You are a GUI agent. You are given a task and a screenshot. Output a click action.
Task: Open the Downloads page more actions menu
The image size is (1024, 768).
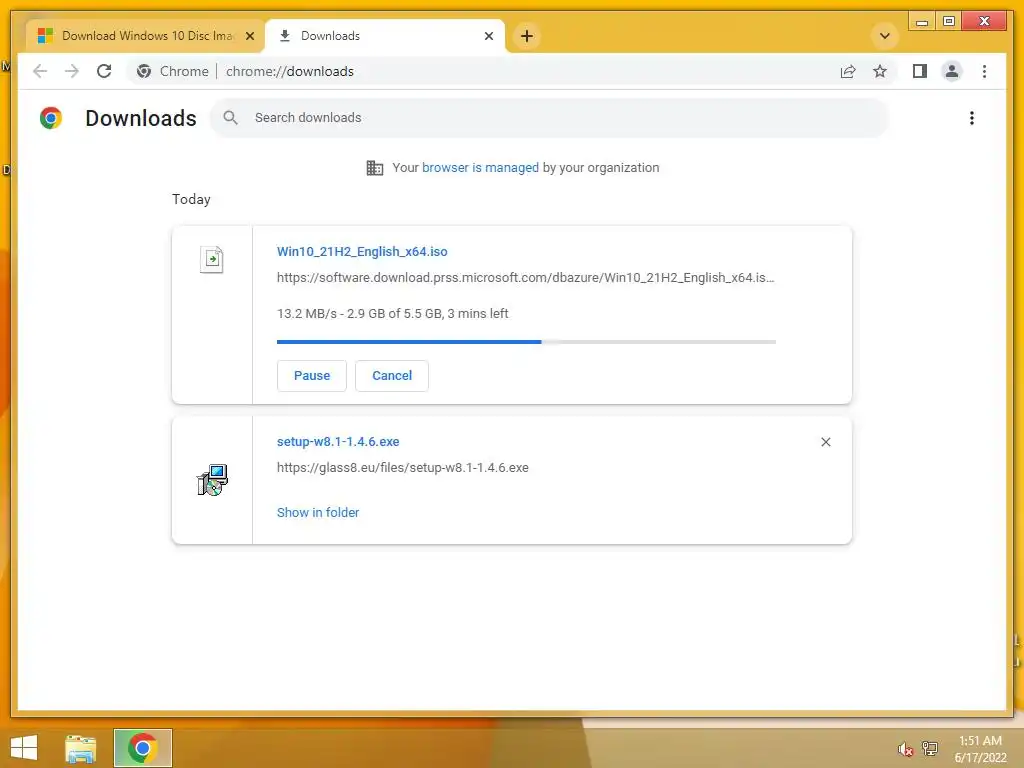click(972, 118)
